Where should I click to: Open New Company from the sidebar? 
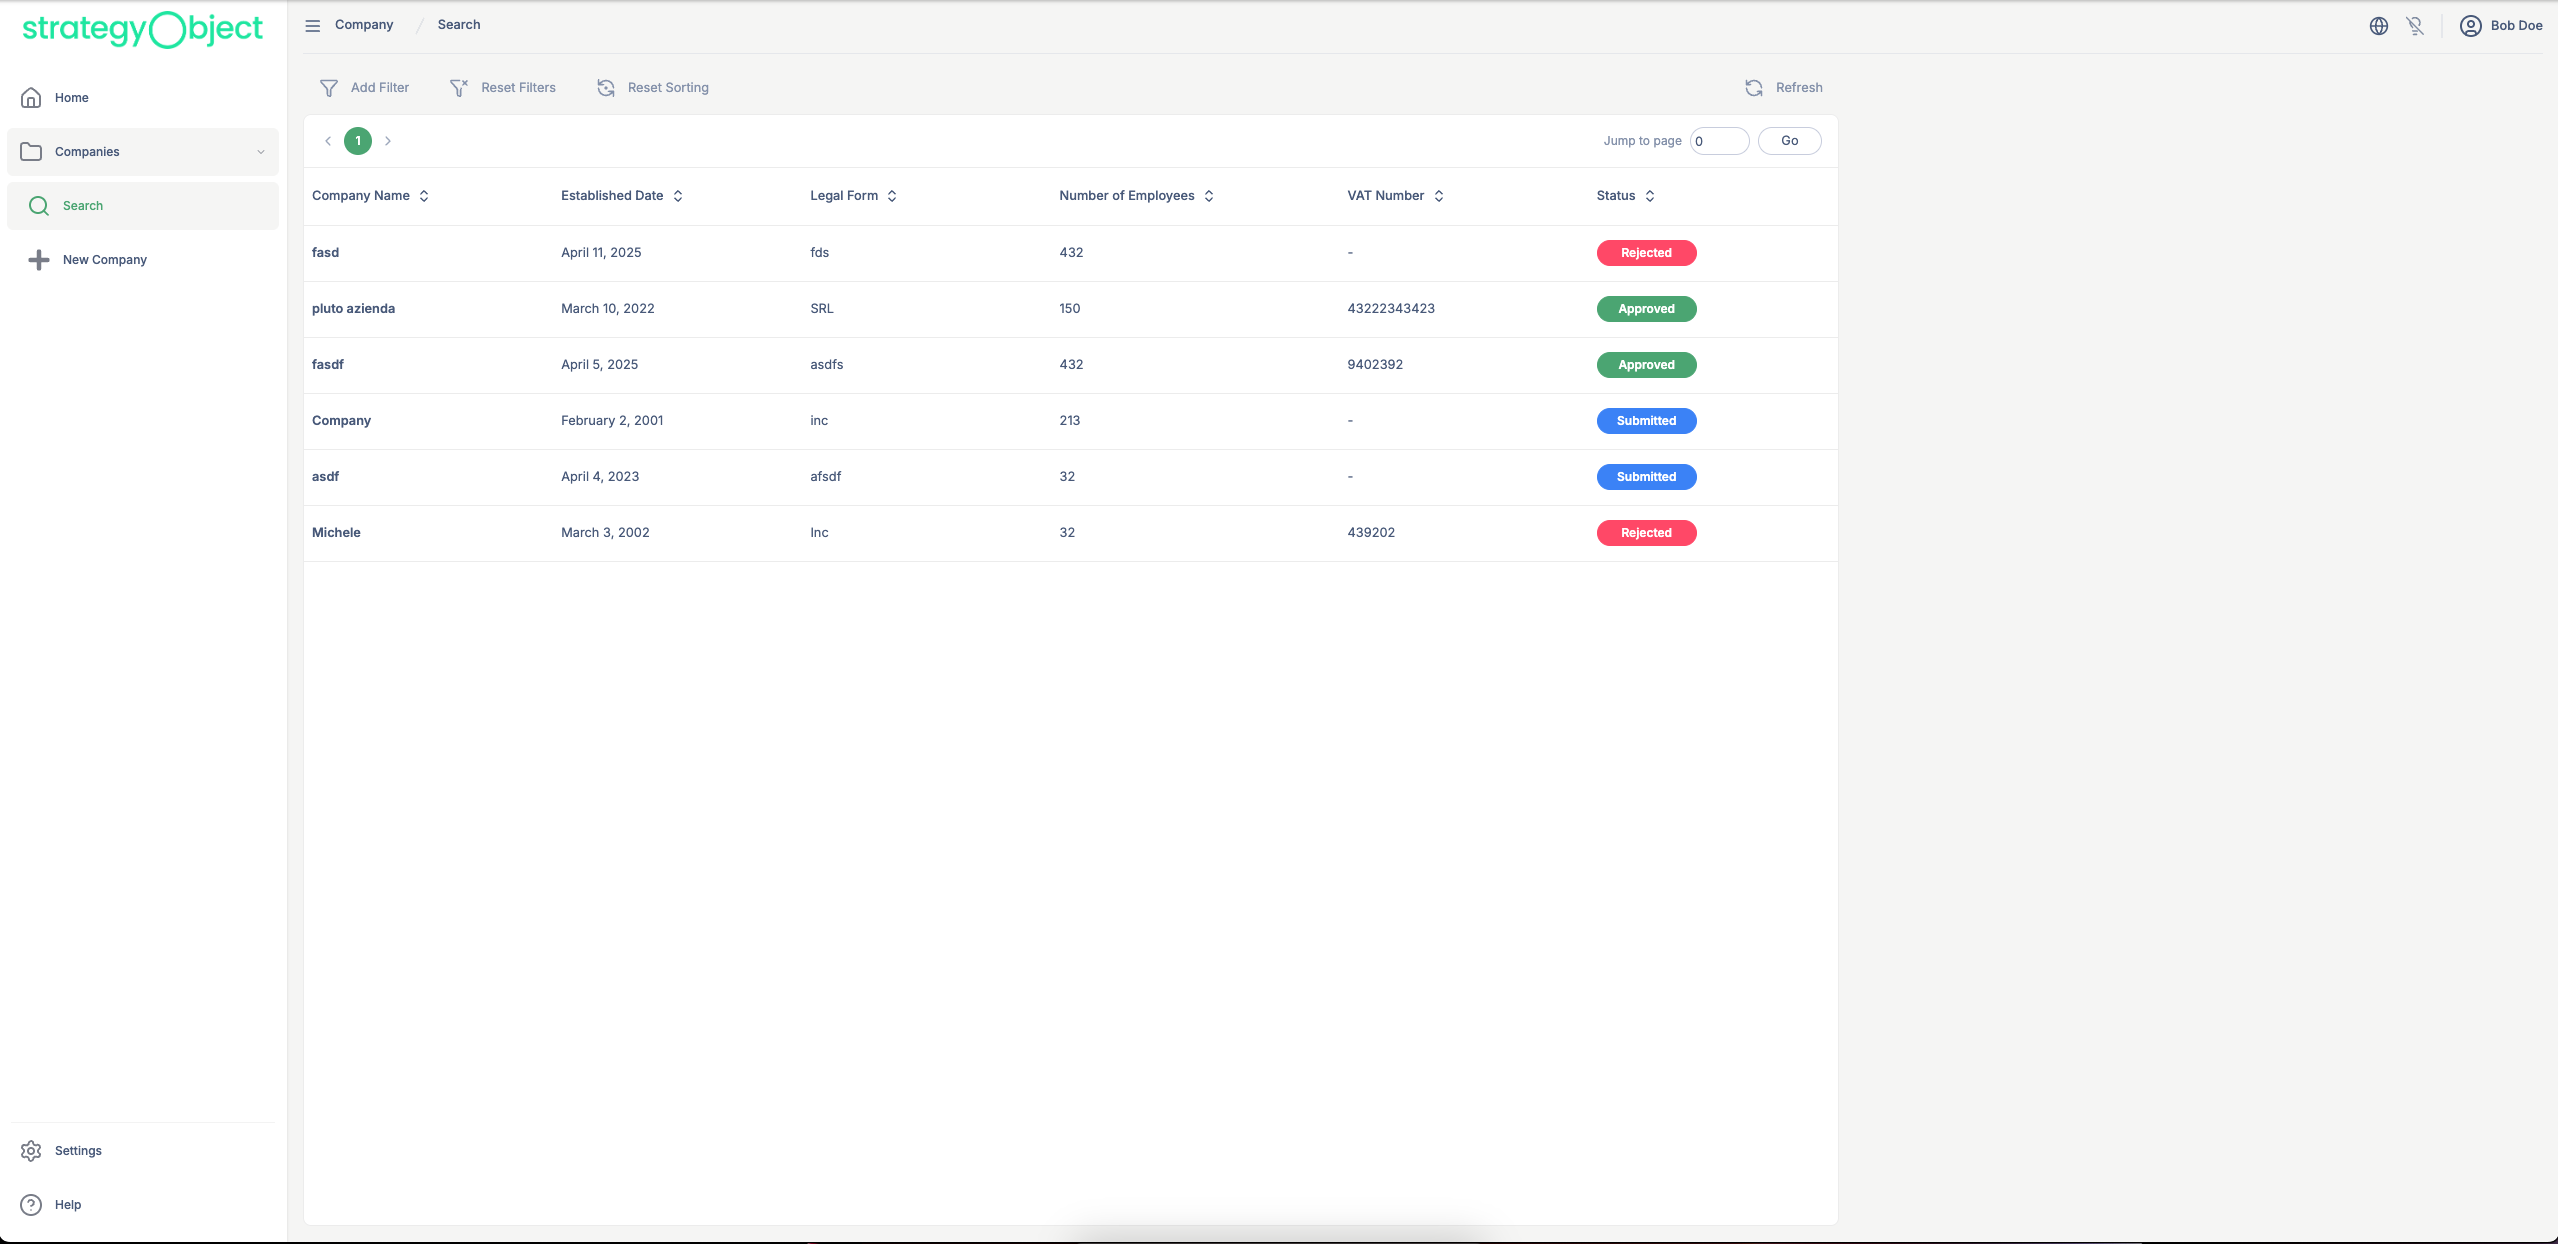pos(104,260)
